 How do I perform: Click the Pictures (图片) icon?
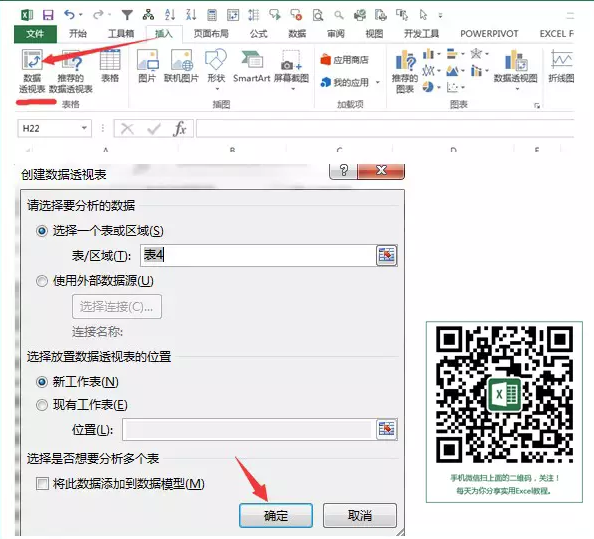coord(147,66)
